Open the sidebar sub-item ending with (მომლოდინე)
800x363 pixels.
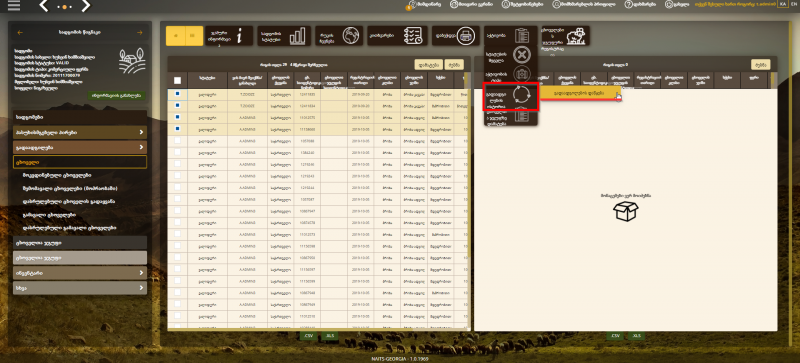click(70, 188)
